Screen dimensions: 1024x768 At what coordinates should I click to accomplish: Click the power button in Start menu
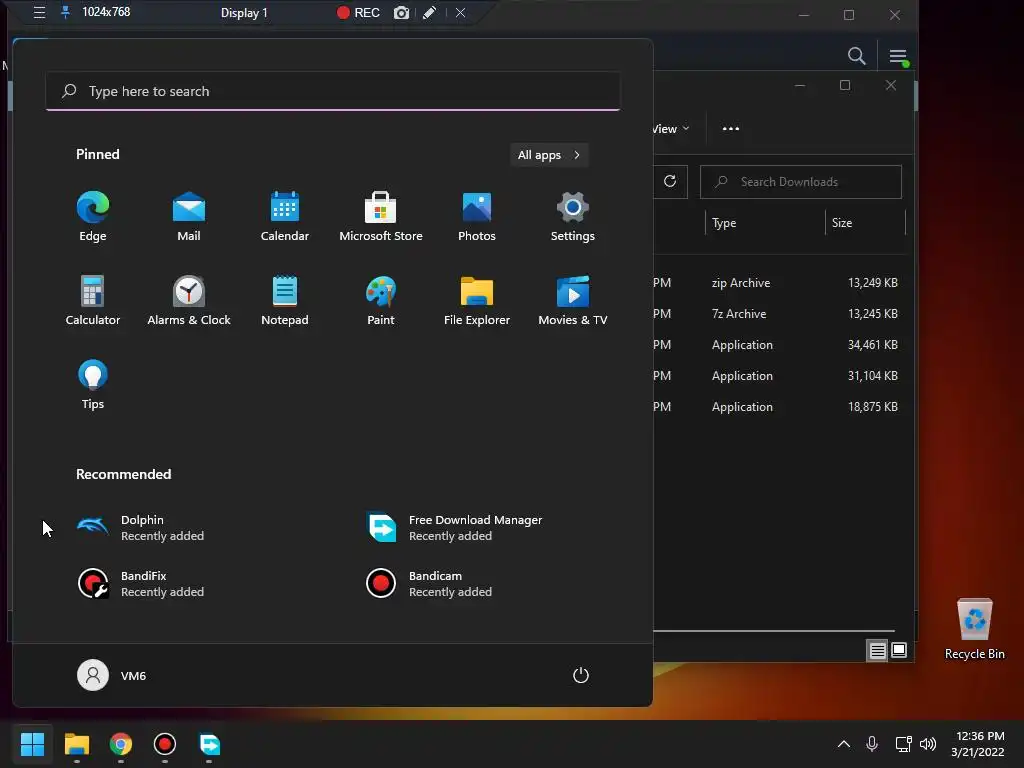click(581, 675)
